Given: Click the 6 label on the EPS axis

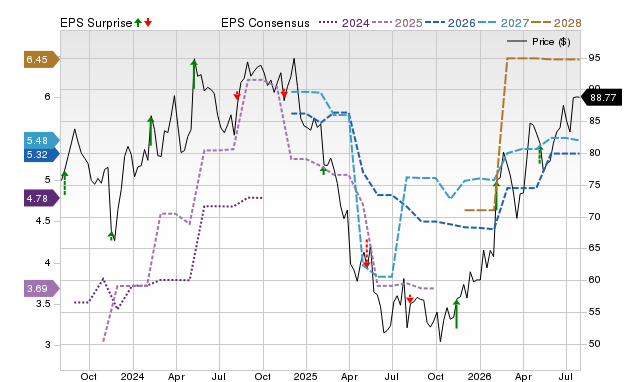Looking at the screenshot, I should point(48,97).
